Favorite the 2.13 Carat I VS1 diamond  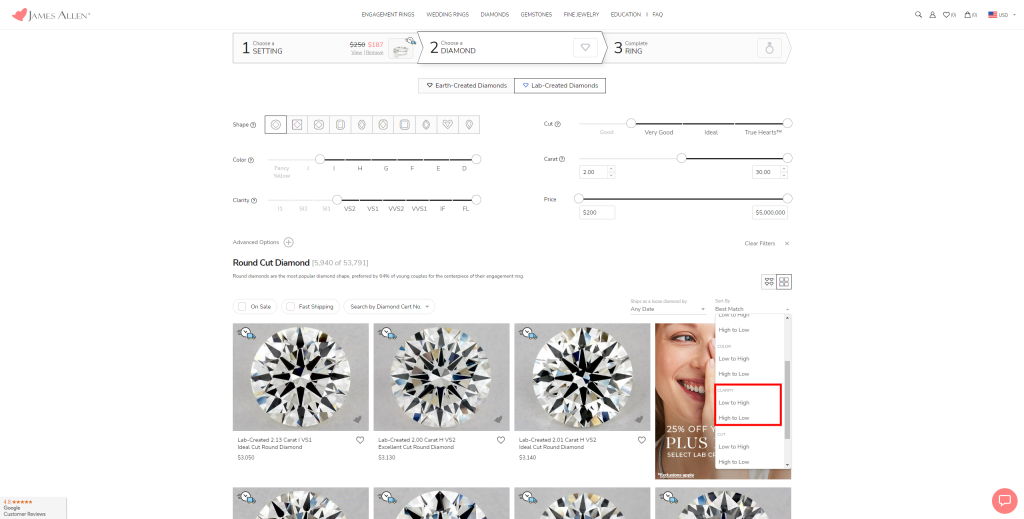pos(360,440)
